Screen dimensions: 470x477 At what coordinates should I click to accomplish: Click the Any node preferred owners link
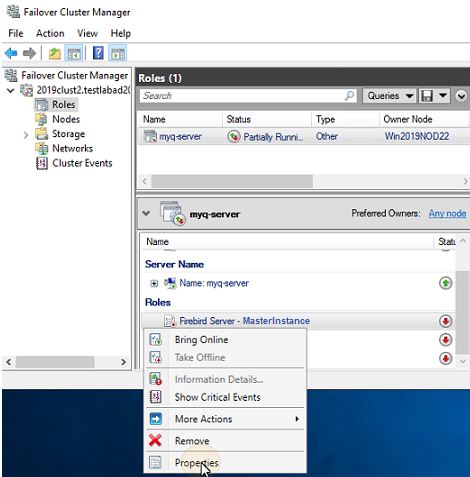447,213
